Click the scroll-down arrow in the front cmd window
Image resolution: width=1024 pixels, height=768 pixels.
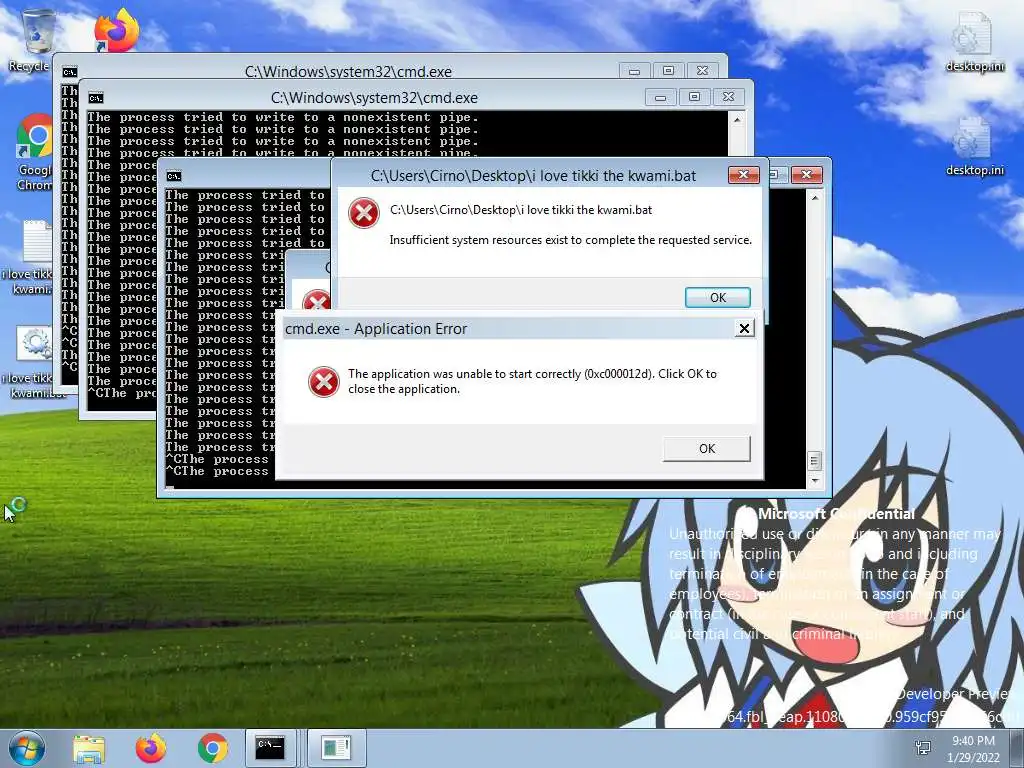[814, 481]
